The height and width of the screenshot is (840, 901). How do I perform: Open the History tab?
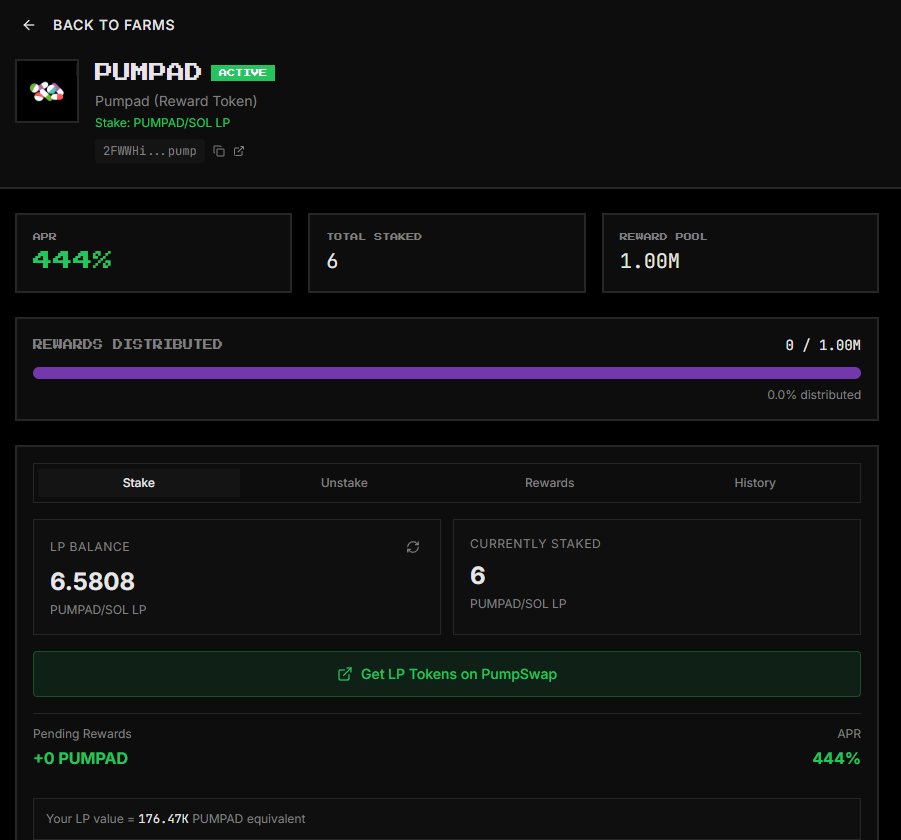pyautogui.click(x=754, y=483)
